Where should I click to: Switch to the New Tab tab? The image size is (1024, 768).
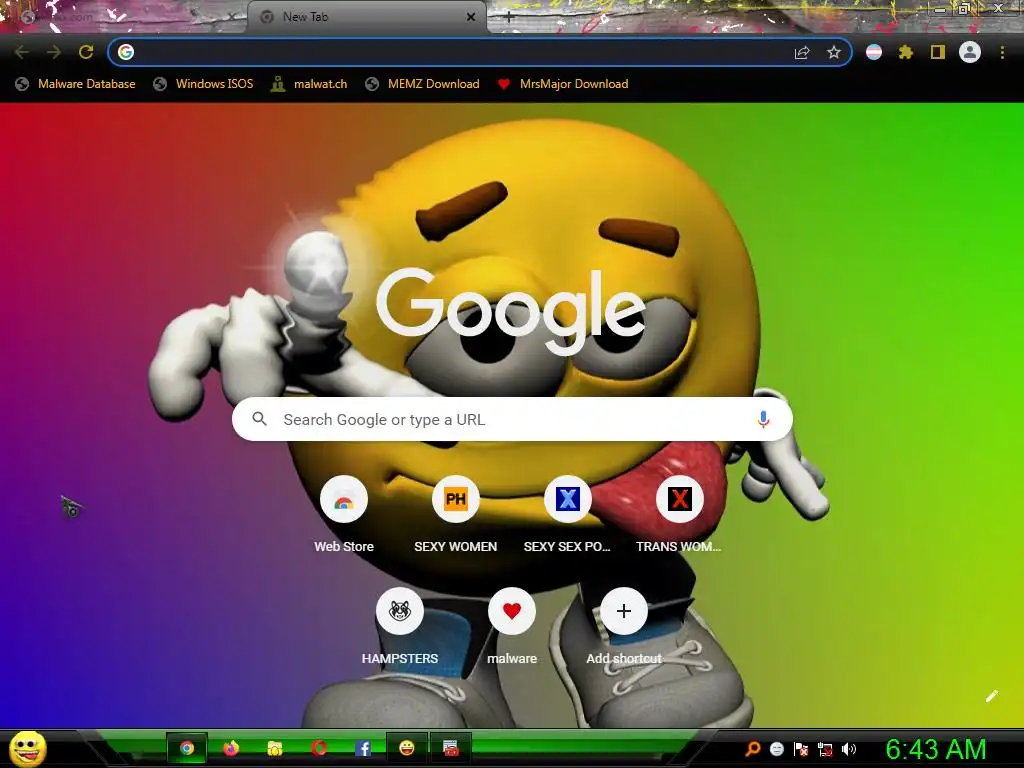(366, 17)
